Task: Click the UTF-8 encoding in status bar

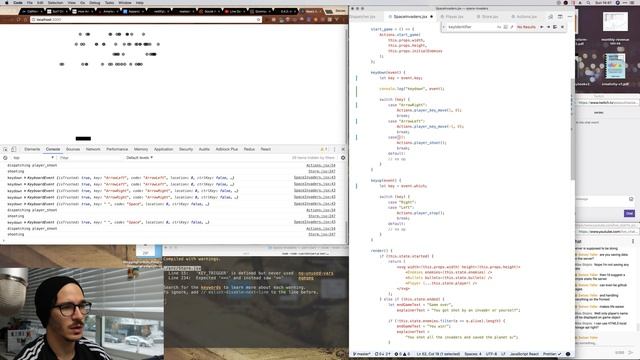Action: (491, 354)
